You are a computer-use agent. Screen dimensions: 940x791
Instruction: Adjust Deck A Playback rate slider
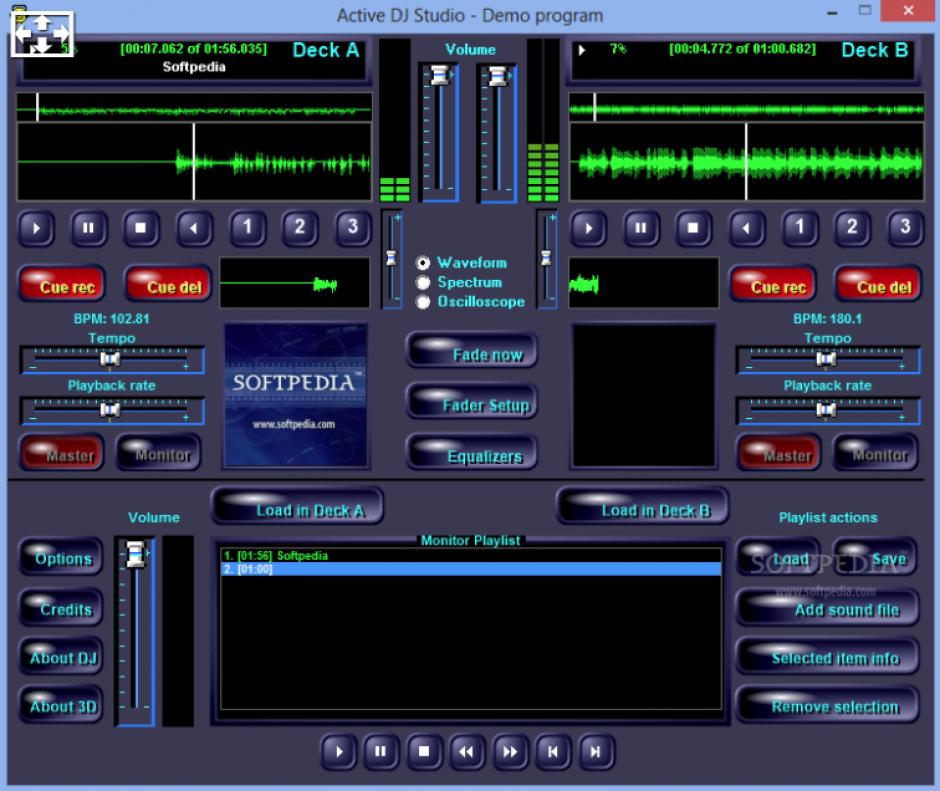pos(110,409)
